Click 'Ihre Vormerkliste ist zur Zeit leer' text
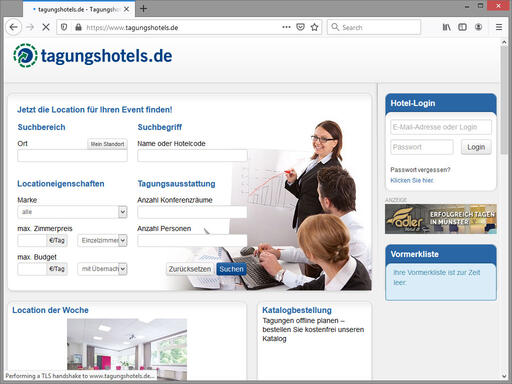 pyautogui.click(x=436, y=277)
